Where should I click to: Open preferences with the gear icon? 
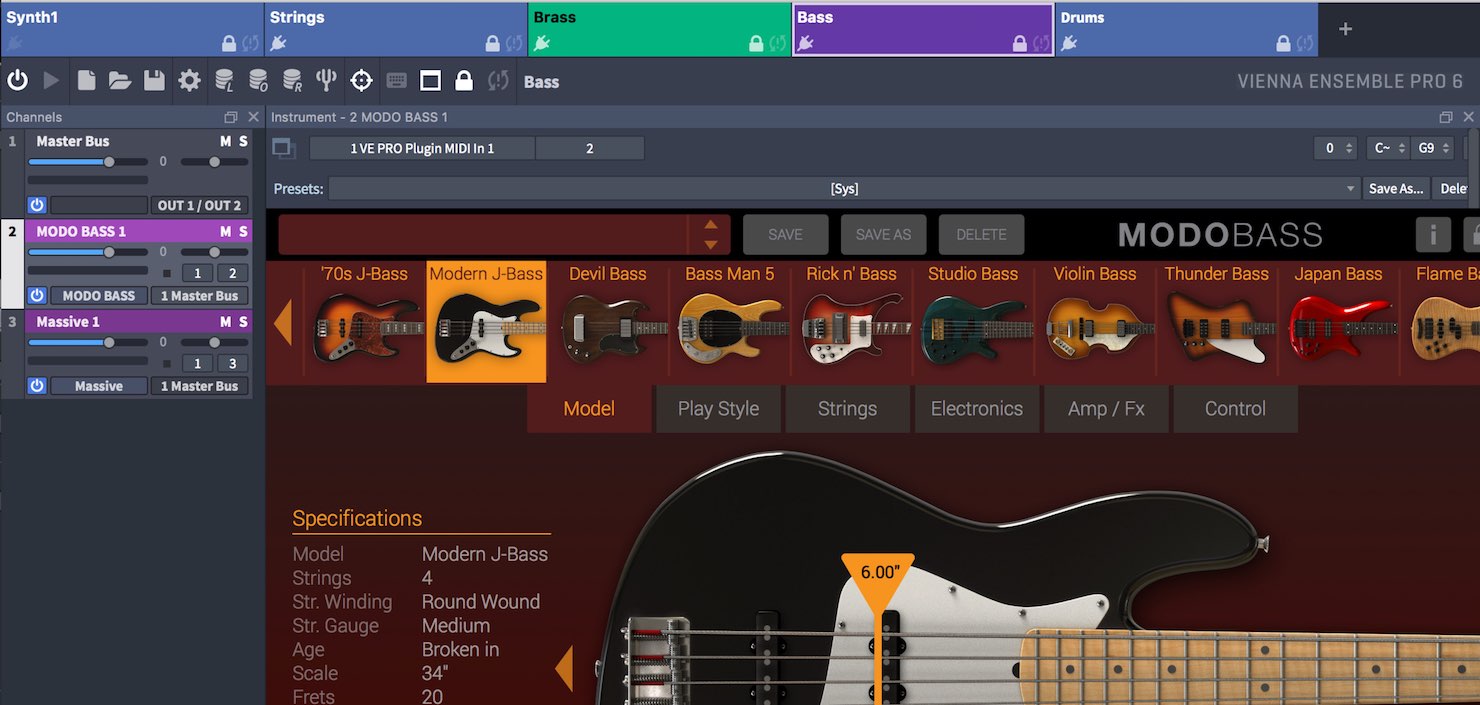[x=189, y=81]
